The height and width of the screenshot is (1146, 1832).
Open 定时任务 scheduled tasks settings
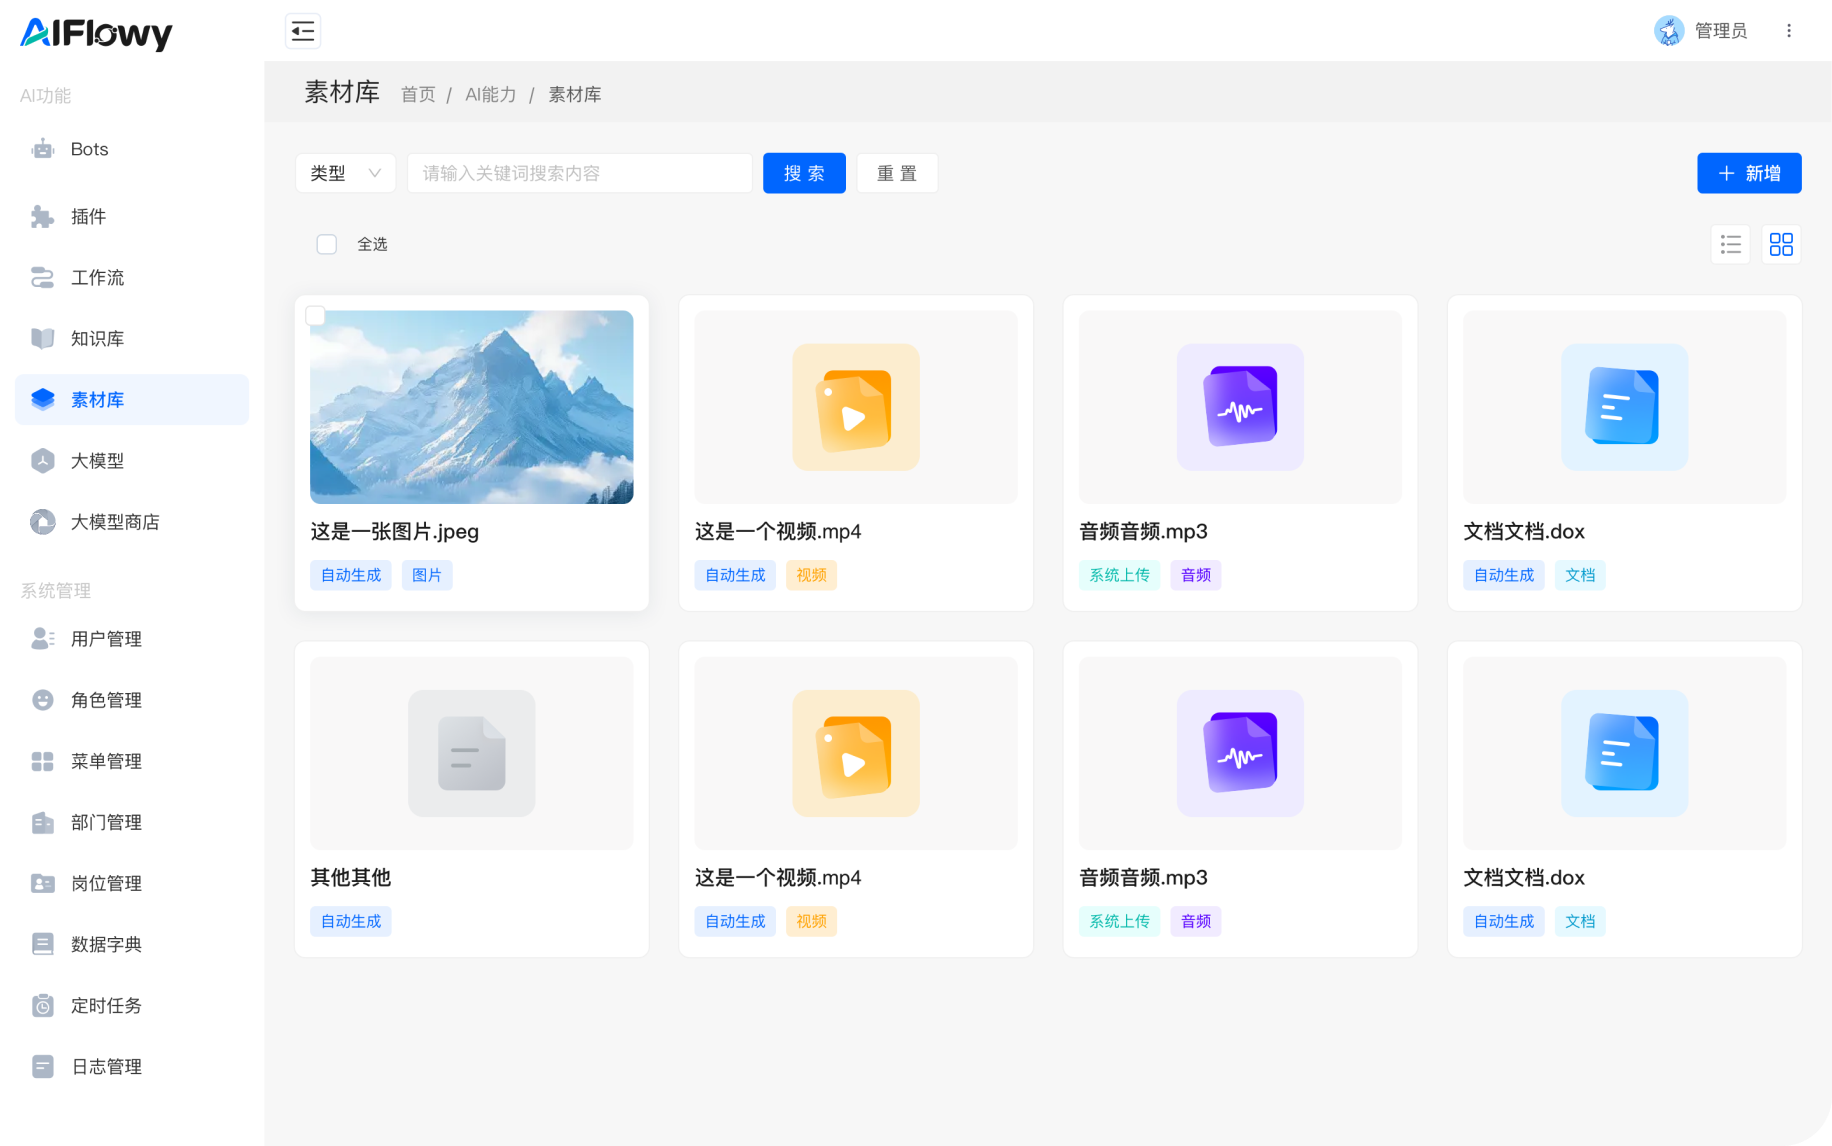pyautogui.click(x=105, y=1005)
